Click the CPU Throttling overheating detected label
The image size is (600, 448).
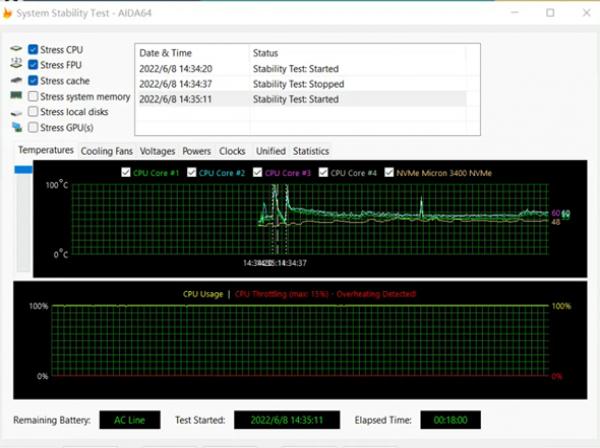pos(325,294)
